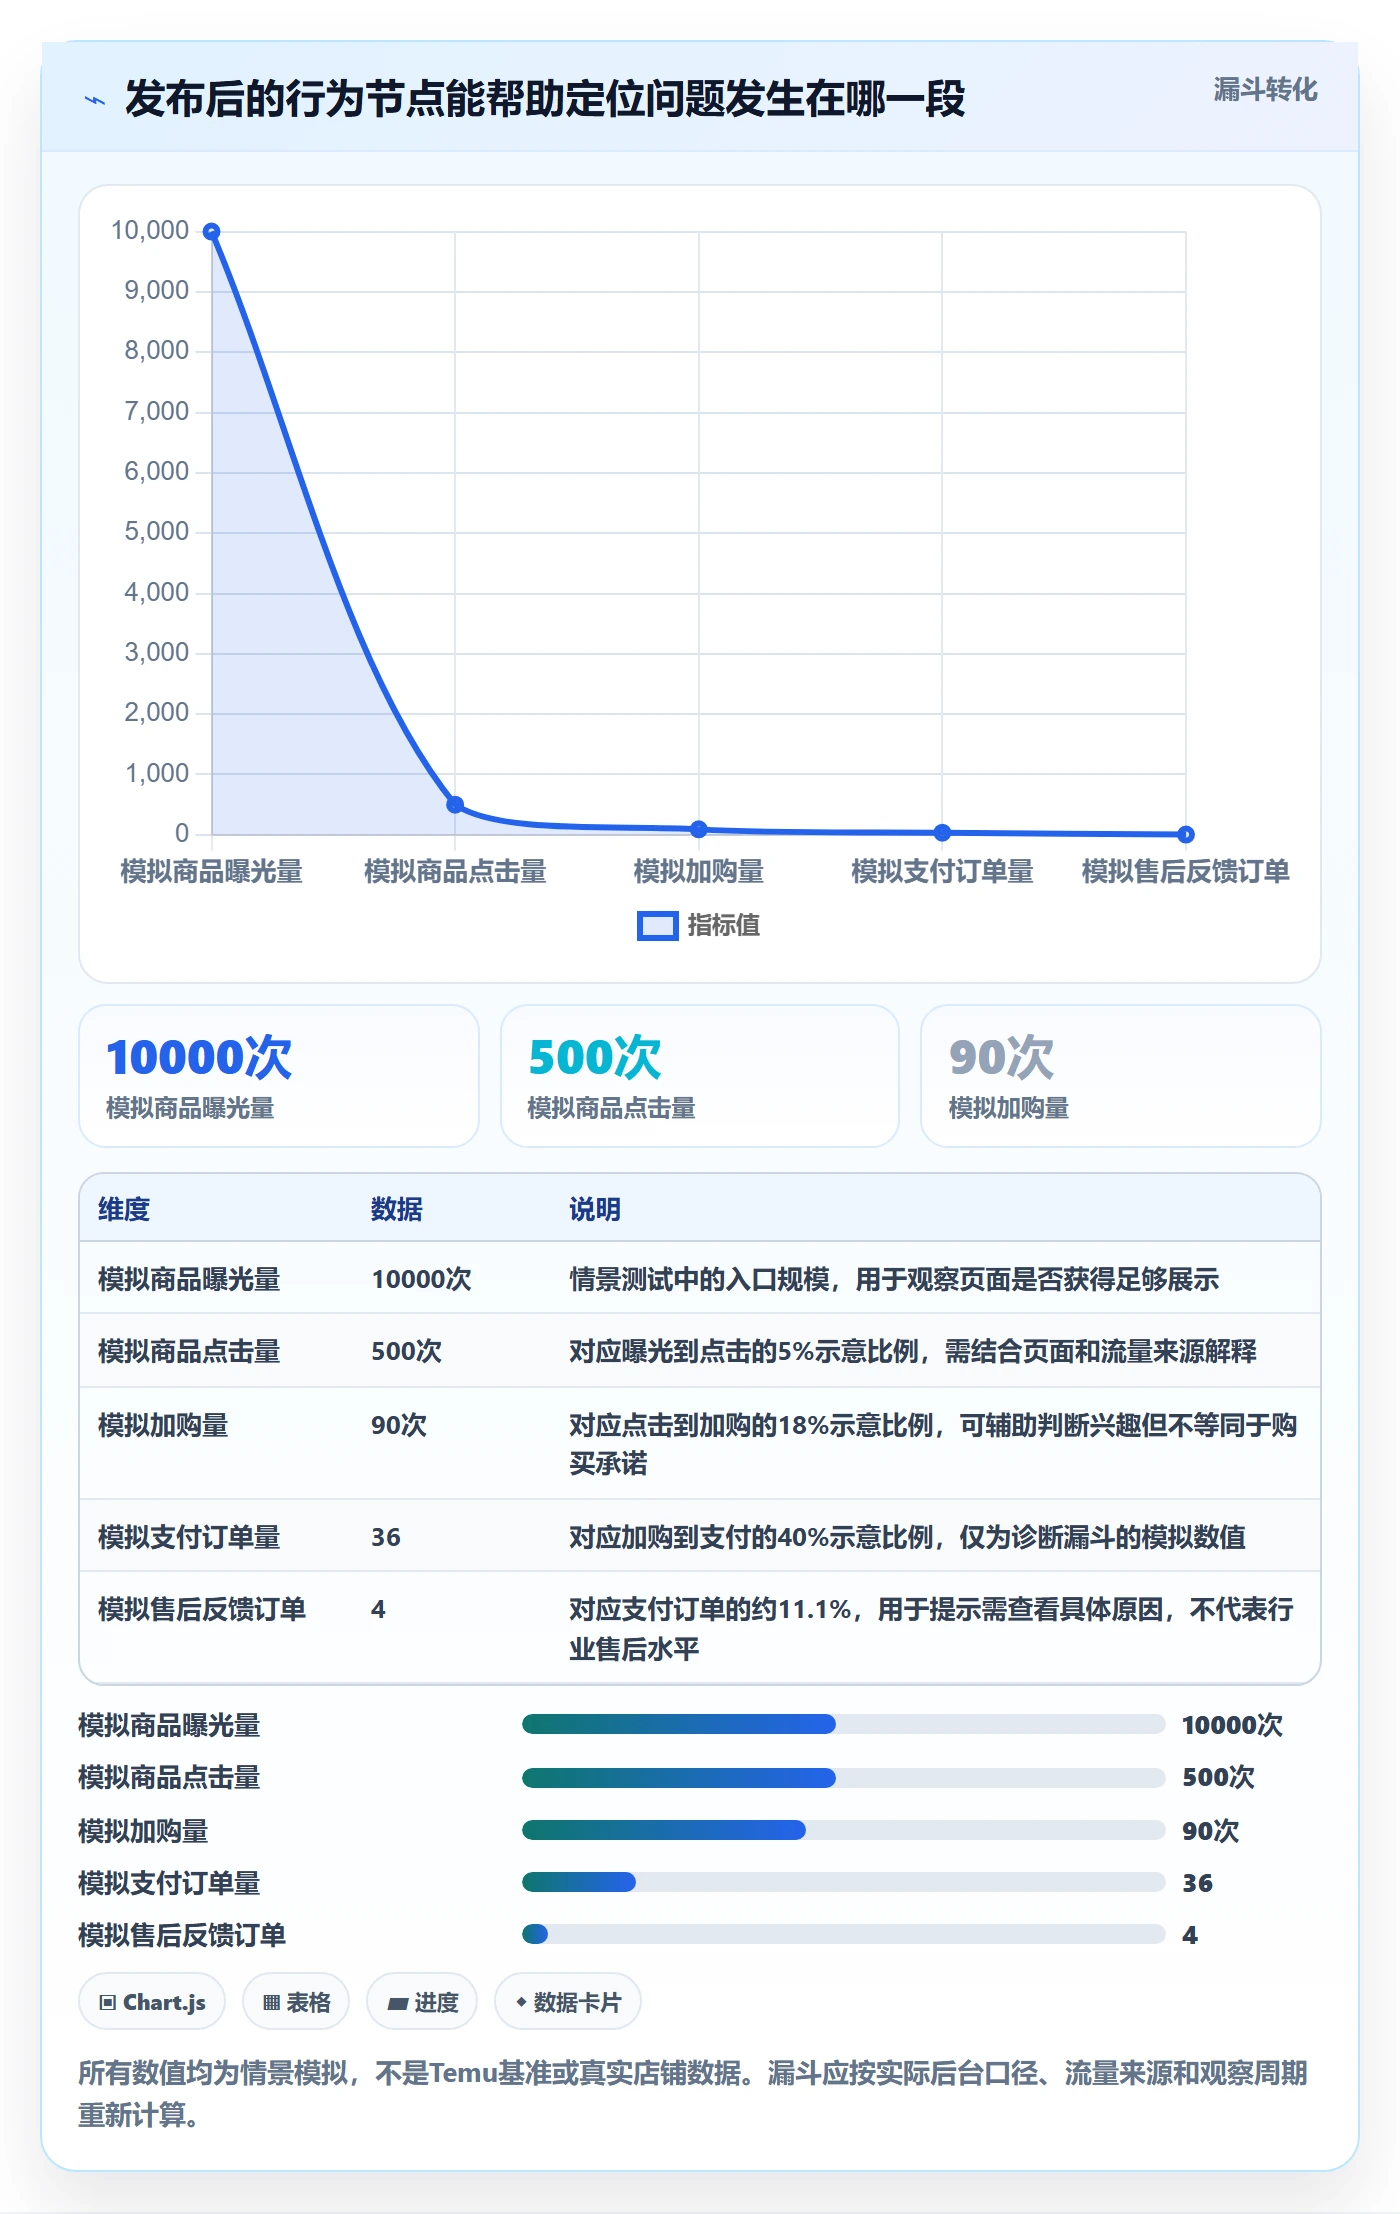Click the 90次 模拟加购量 data card

(1121, 1076)
